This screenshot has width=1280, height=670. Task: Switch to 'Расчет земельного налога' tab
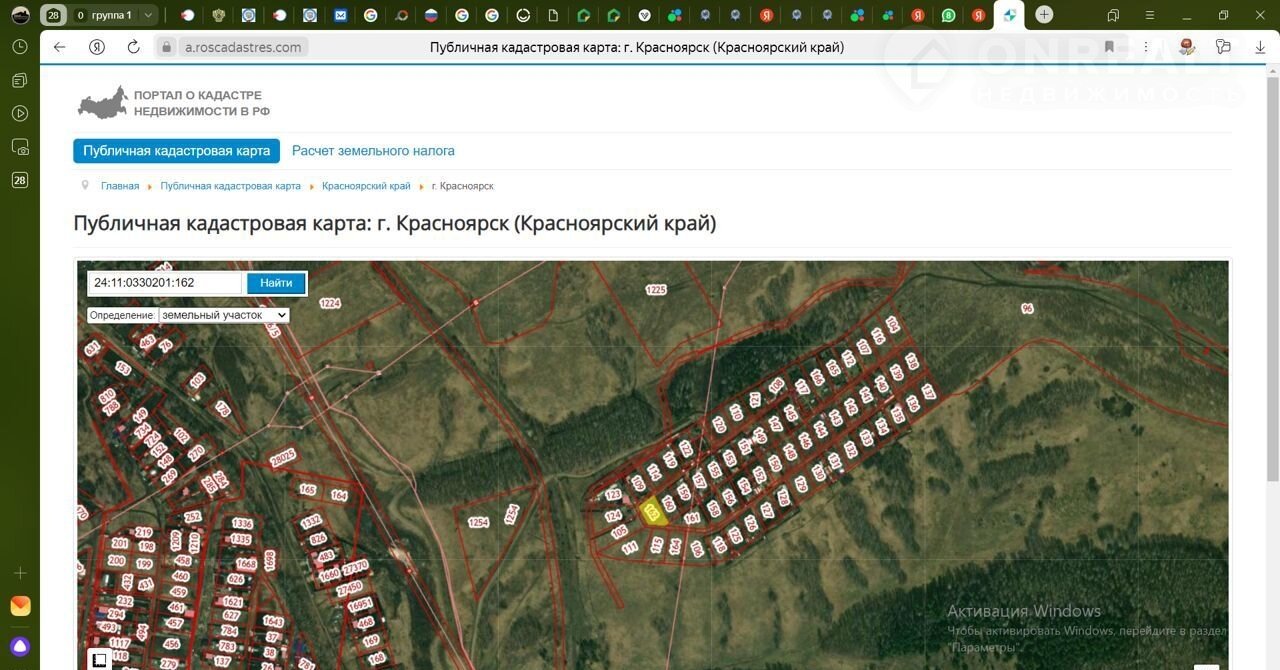coord(373,151)
